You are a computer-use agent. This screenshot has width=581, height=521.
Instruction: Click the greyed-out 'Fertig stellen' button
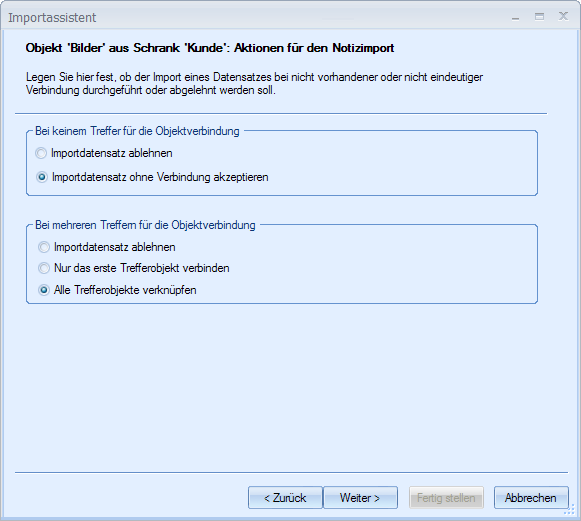(446, 498)
